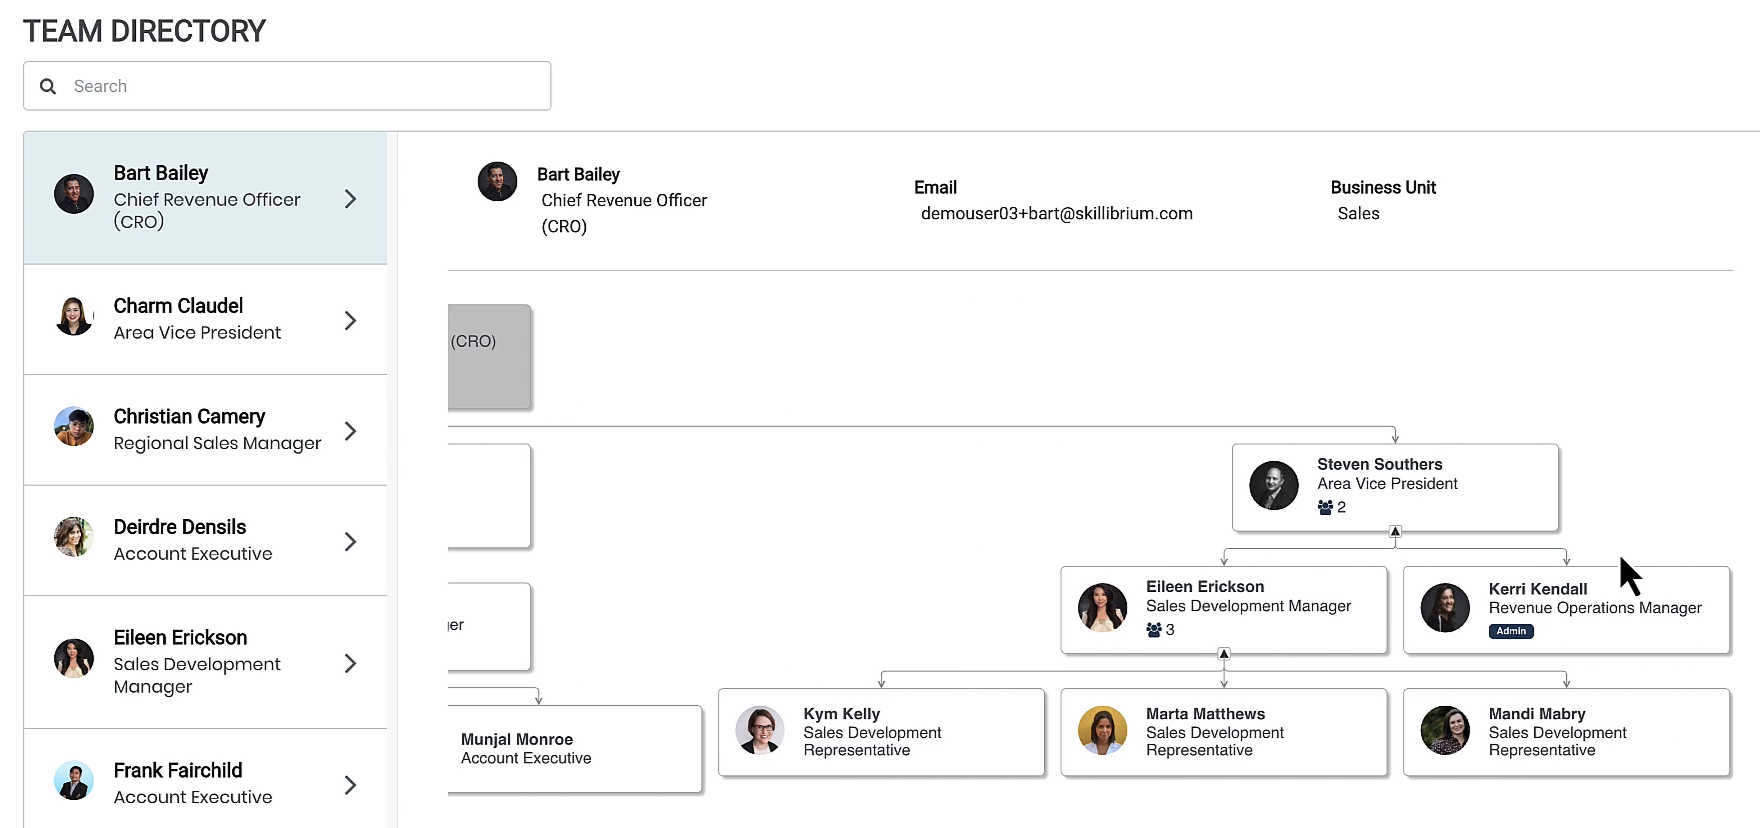Select Charm Claudel from the directory list

tap(200, 320)
